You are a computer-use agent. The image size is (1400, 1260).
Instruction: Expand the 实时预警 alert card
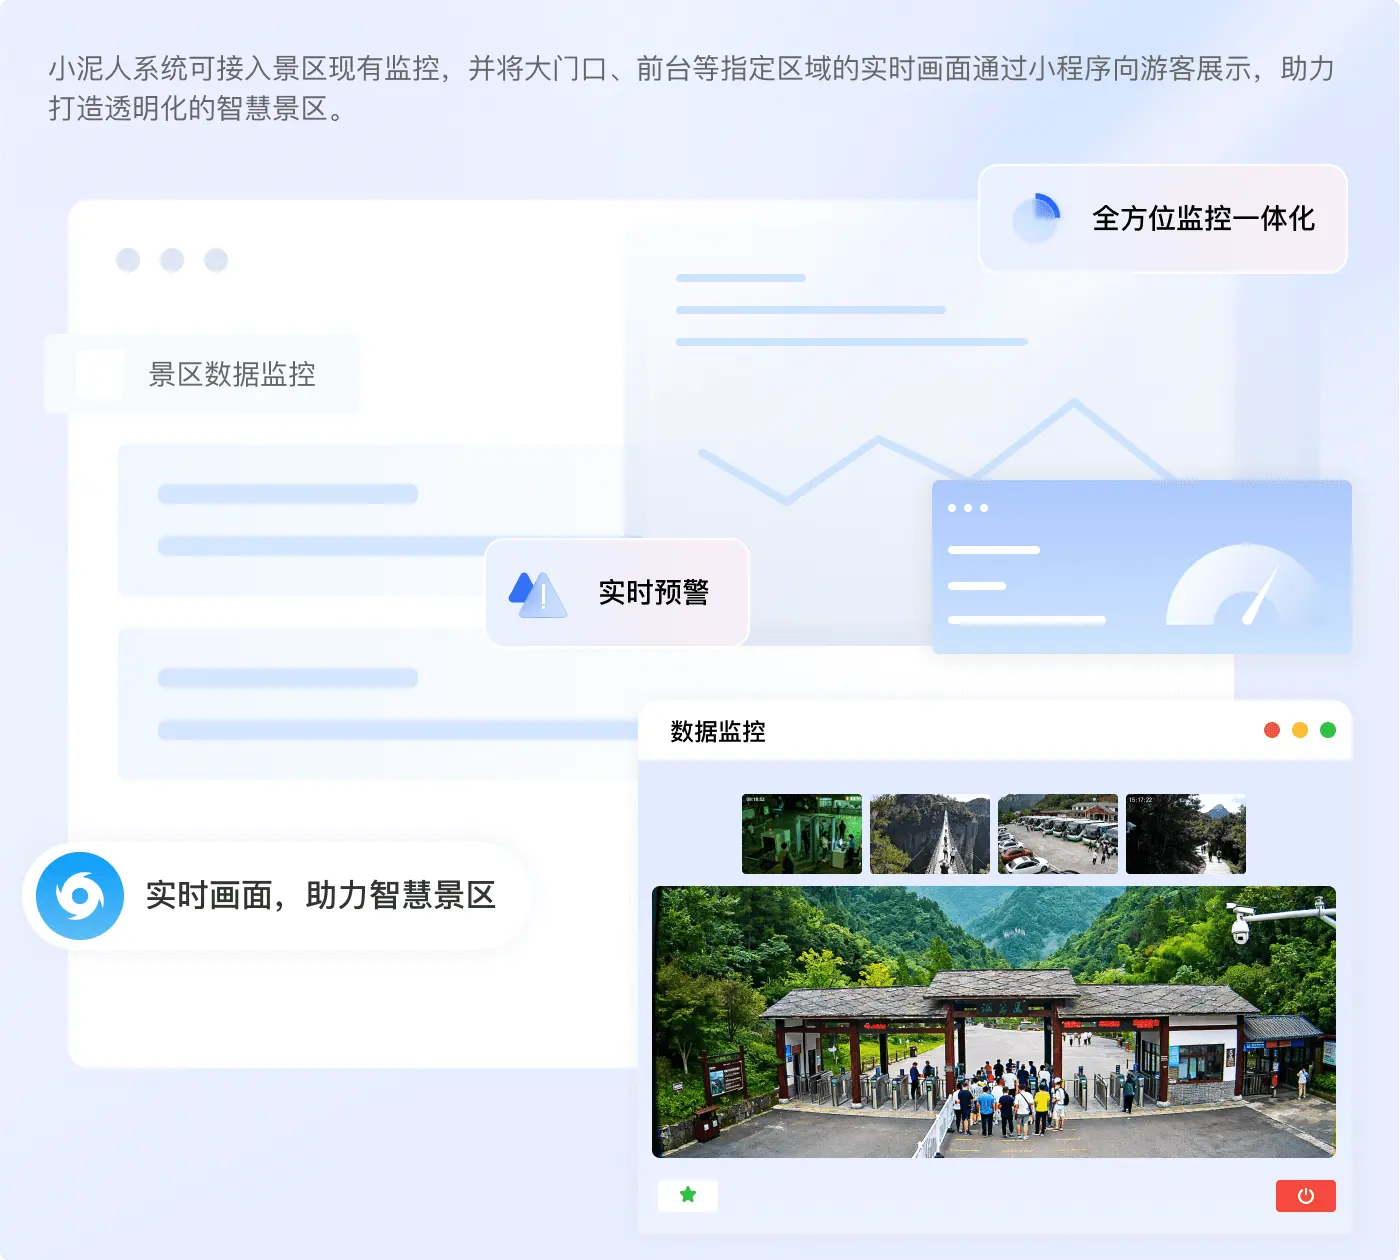click(x=617, y=592)
